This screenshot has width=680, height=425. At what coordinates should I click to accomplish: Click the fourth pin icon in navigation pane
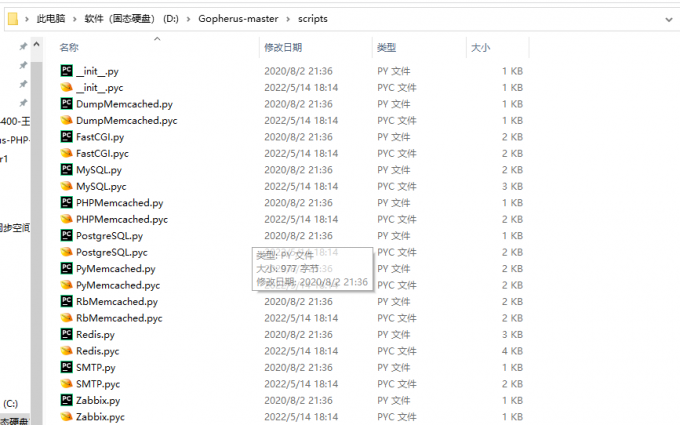[x=23, y=103]
